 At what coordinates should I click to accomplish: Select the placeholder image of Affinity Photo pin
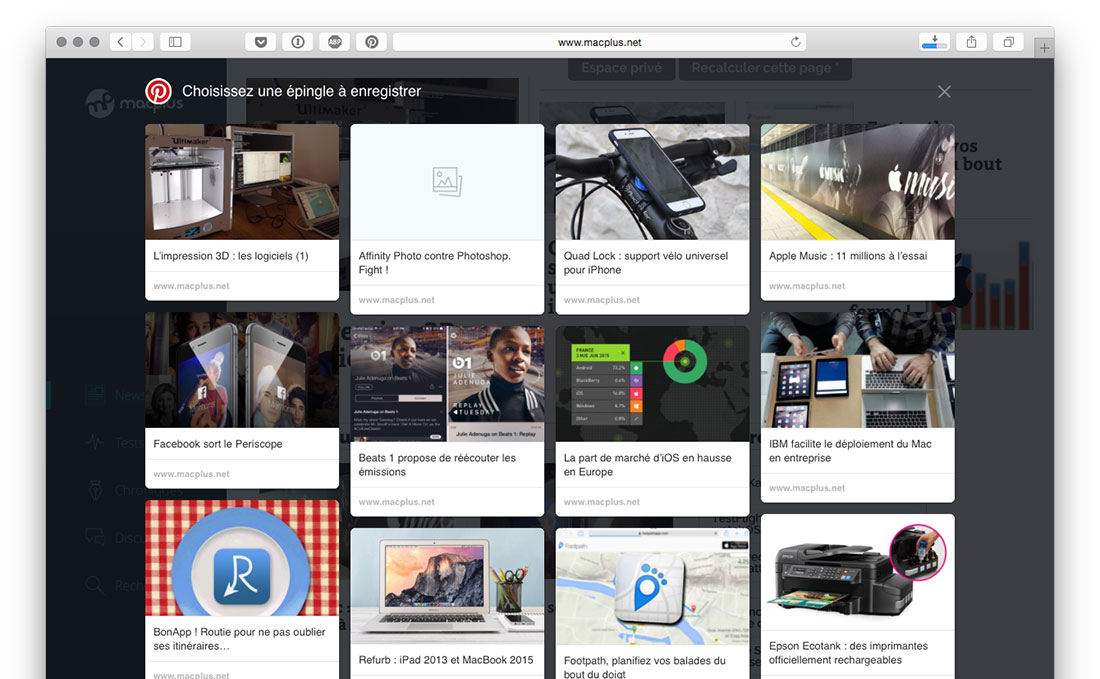447,182
